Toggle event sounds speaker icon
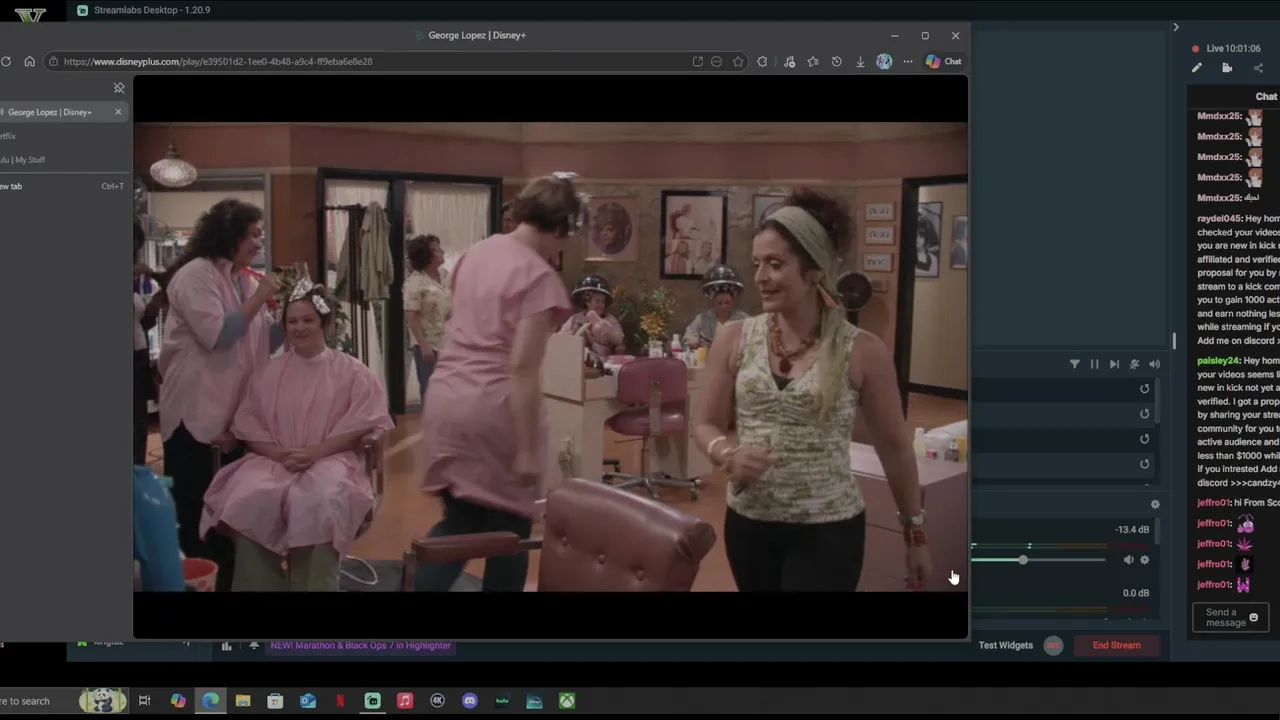This screenshot has width=1280, height=720. [1154, 364]
